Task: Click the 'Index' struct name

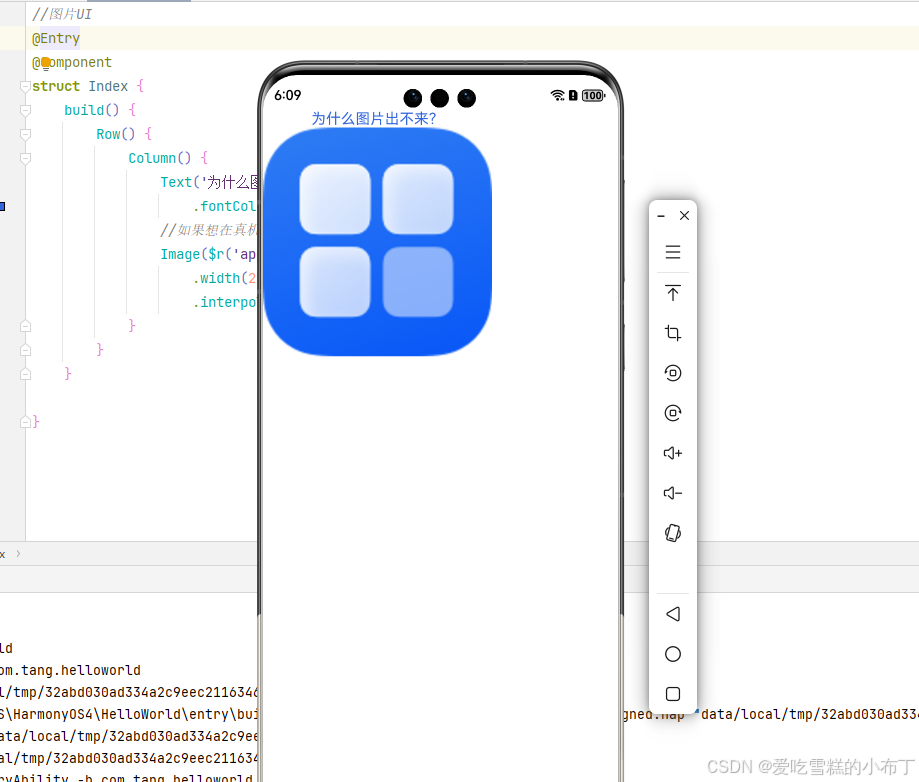Action: click(108, 86)
